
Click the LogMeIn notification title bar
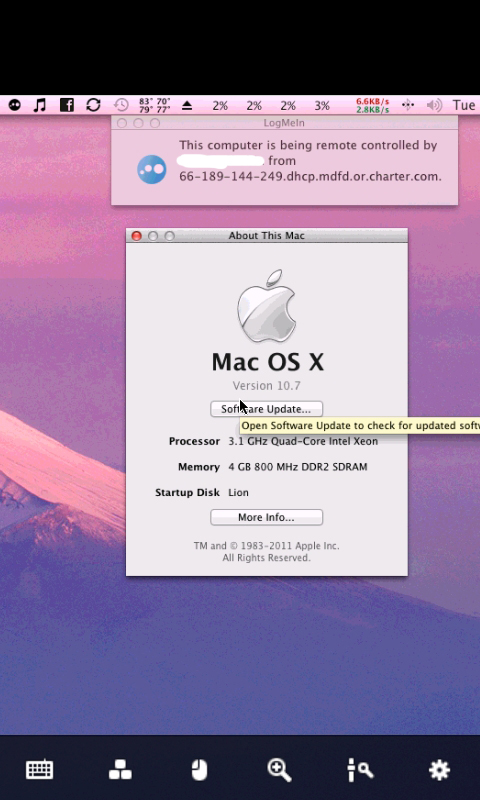pyautogui.click(x=284, y=123)
